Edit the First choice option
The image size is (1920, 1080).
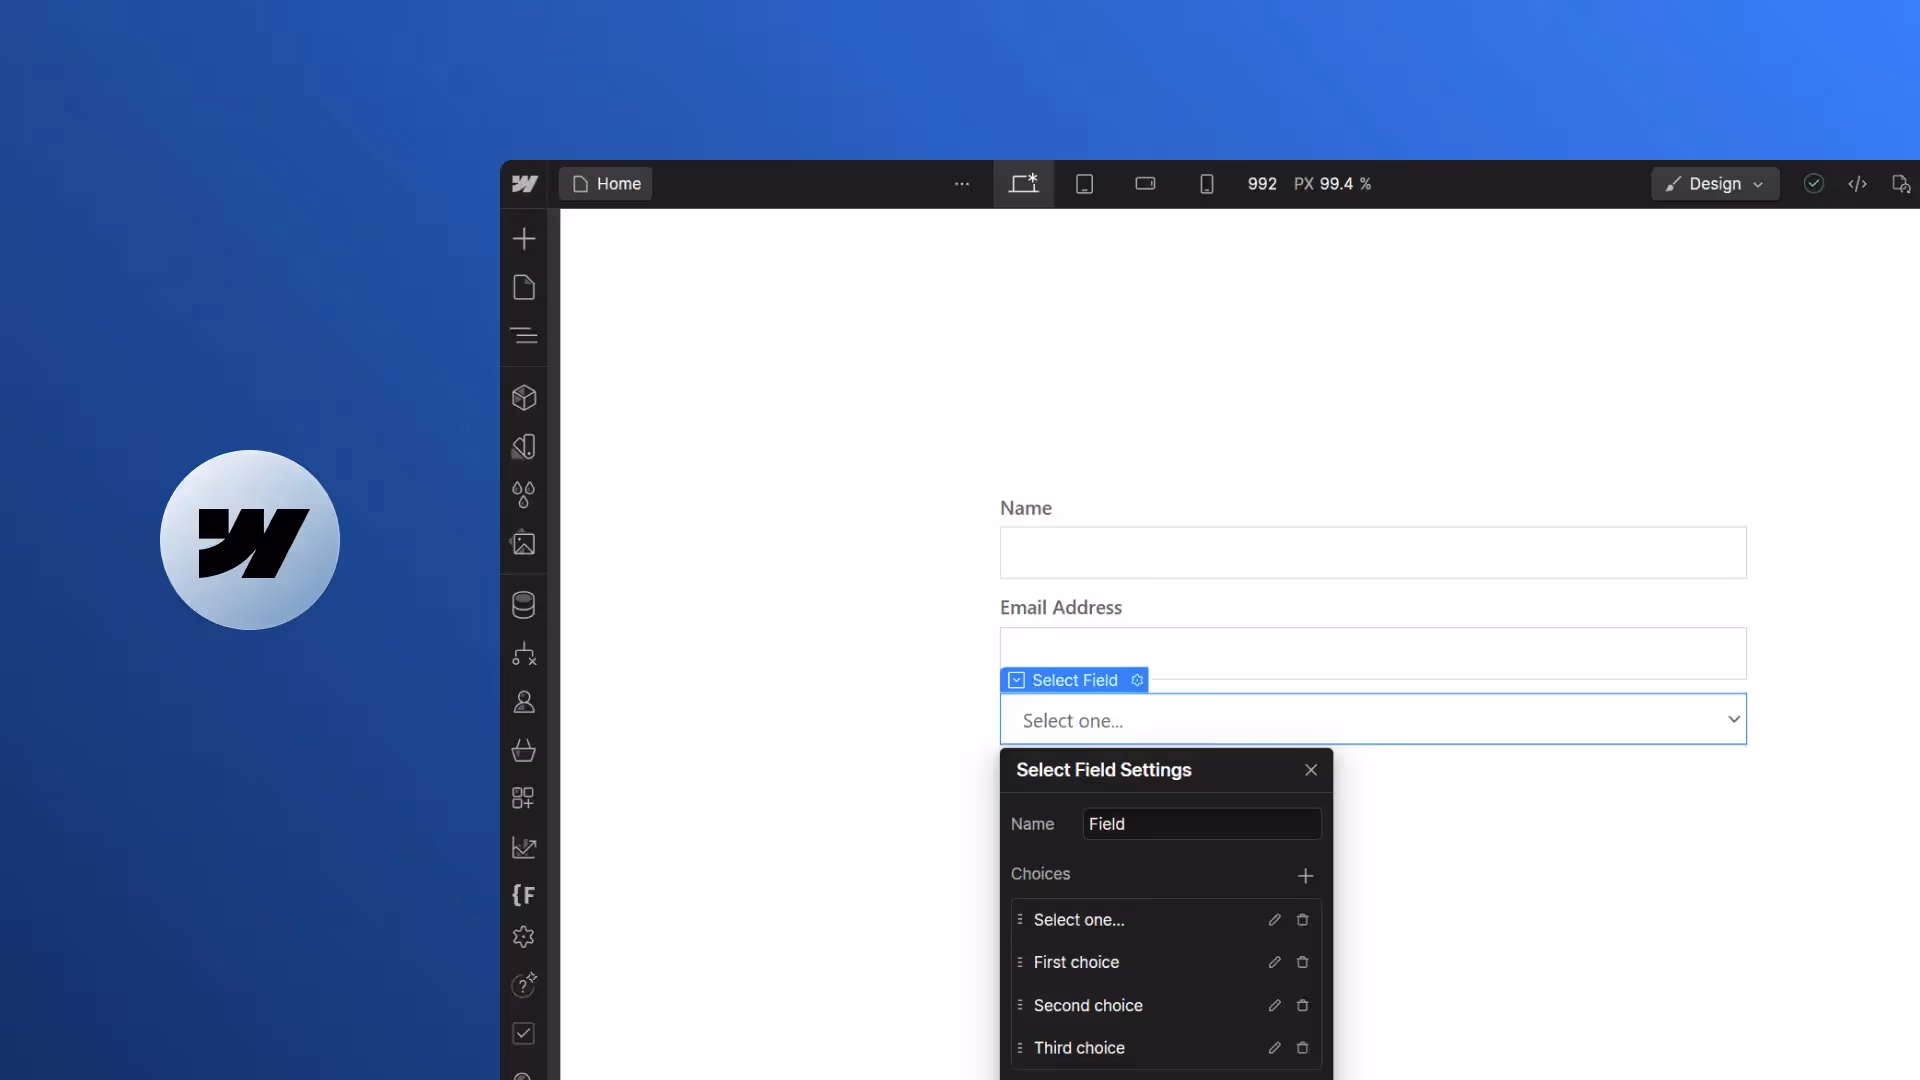(x=1274, y=962)
